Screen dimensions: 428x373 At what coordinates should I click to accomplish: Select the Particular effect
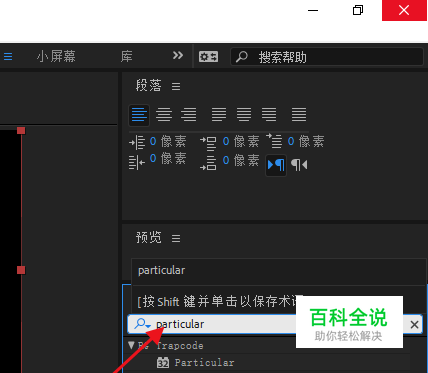pos(204,362)
